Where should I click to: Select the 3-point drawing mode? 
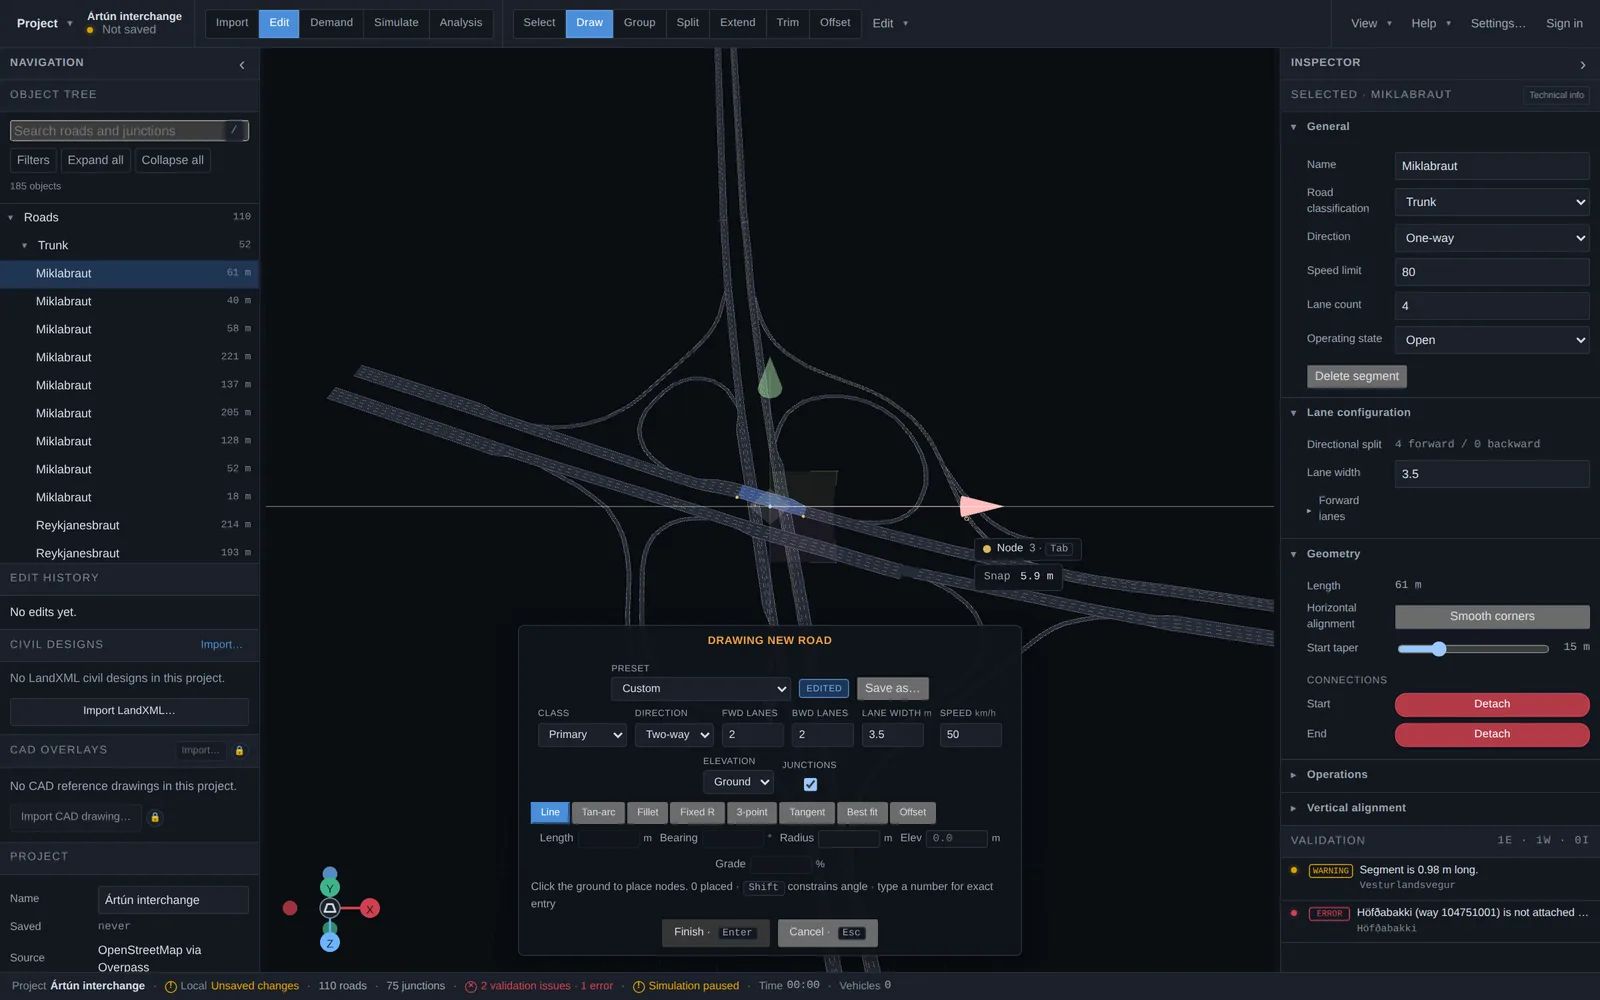[x=752, y=813]
